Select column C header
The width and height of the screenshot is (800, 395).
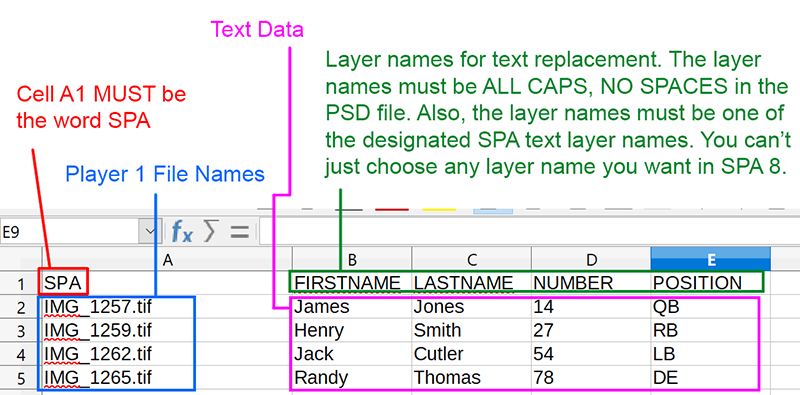471,260
